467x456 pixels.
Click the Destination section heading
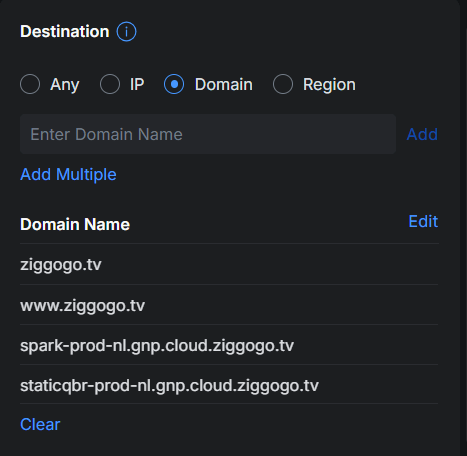pos(65,32)
